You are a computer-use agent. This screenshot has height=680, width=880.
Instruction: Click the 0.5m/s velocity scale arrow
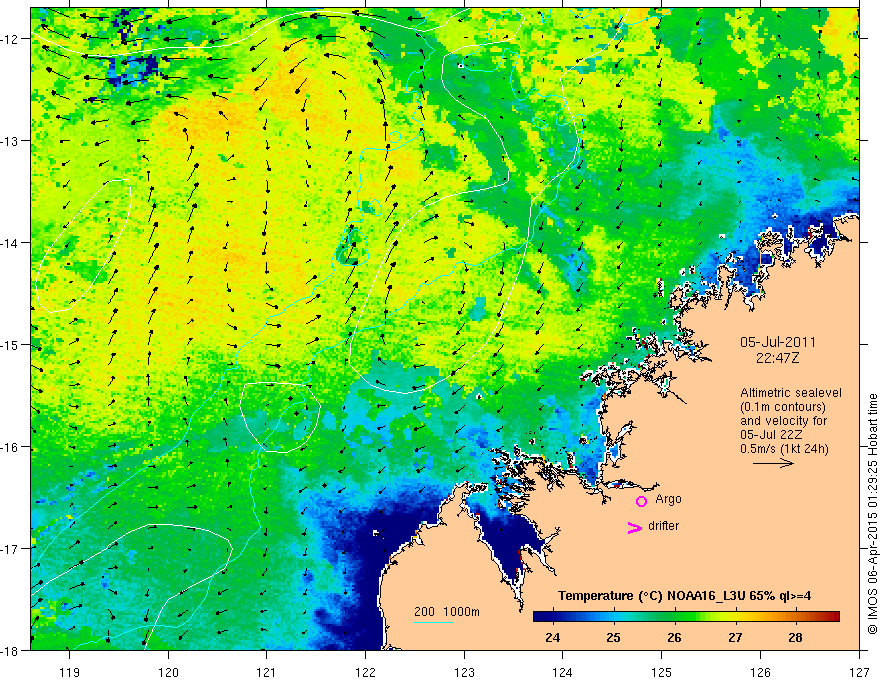click(773, 463)
